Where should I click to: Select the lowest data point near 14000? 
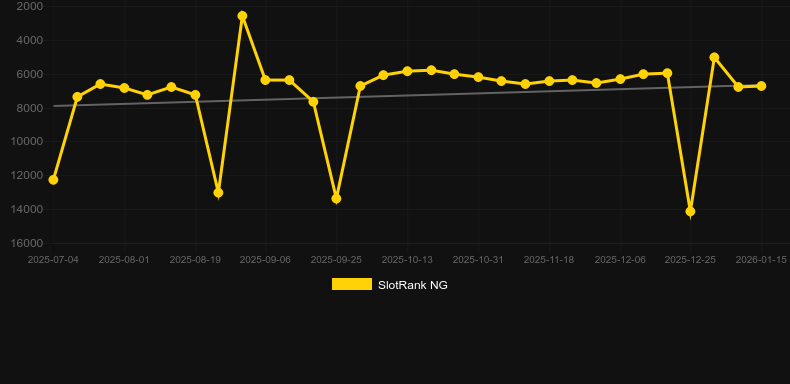690,211
